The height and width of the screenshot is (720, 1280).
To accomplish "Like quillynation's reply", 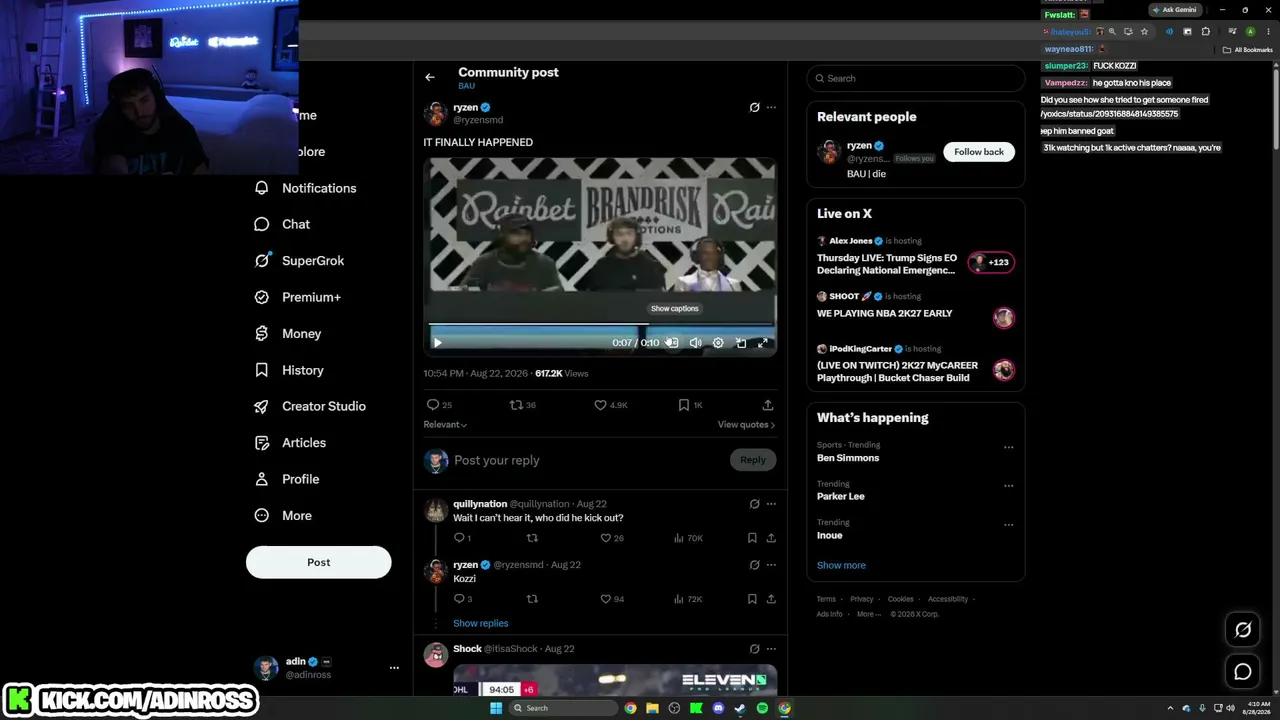I will coord(605,538).
